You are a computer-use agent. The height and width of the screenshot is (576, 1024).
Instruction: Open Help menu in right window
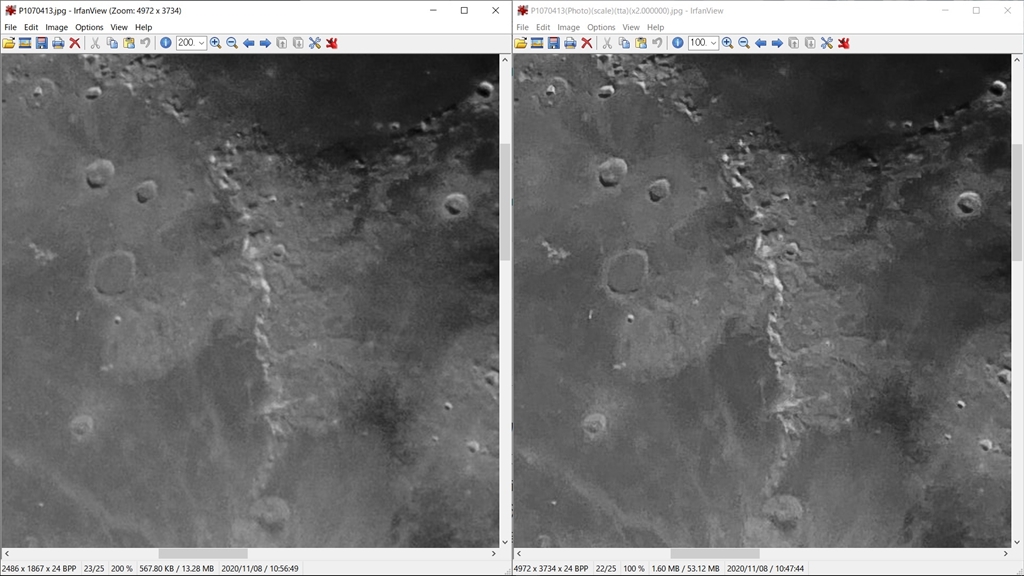pyautogui.click(x=656, y=27)
